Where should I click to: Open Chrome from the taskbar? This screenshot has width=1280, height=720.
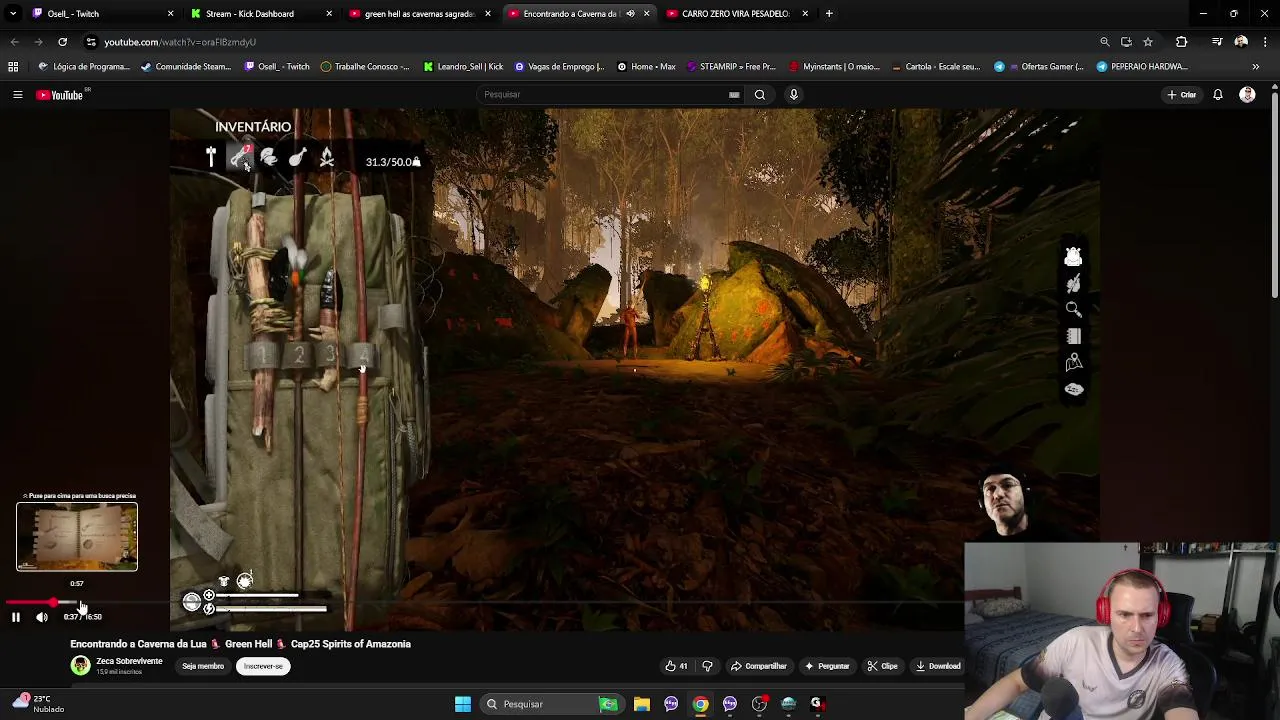tap(701, 704)
